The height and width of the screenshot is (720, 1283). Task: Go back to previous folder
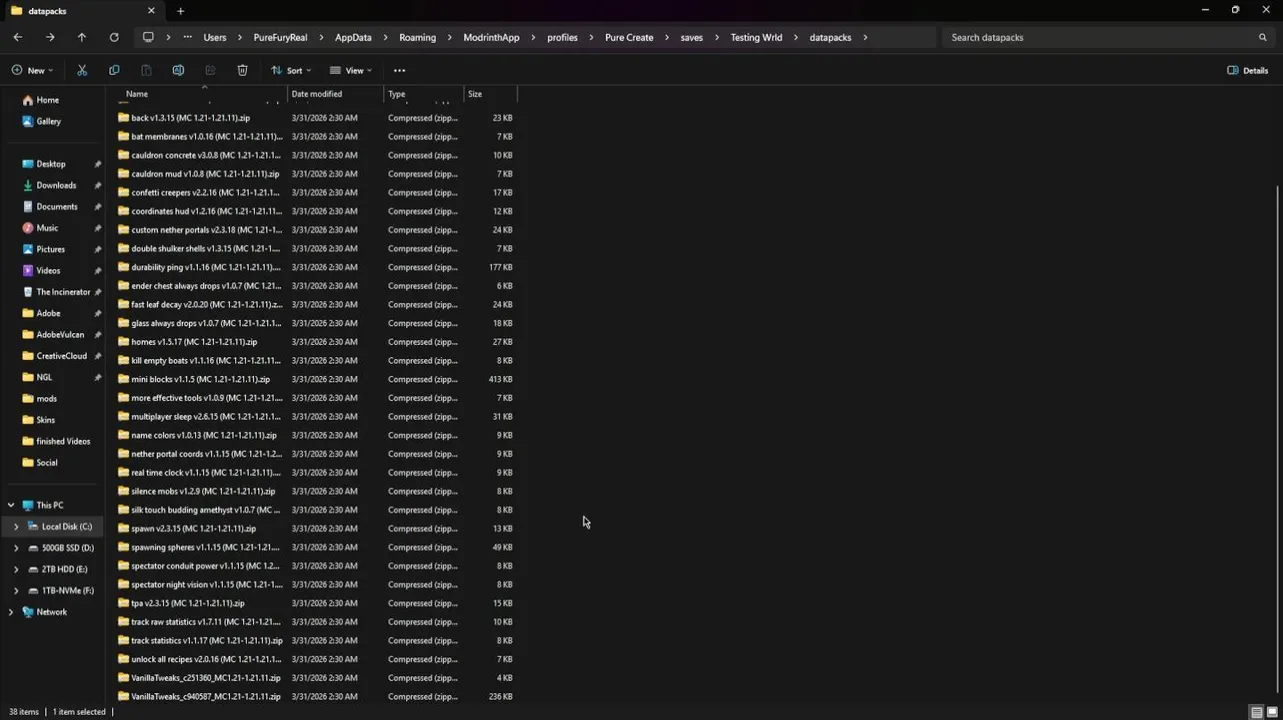(18, 37)
